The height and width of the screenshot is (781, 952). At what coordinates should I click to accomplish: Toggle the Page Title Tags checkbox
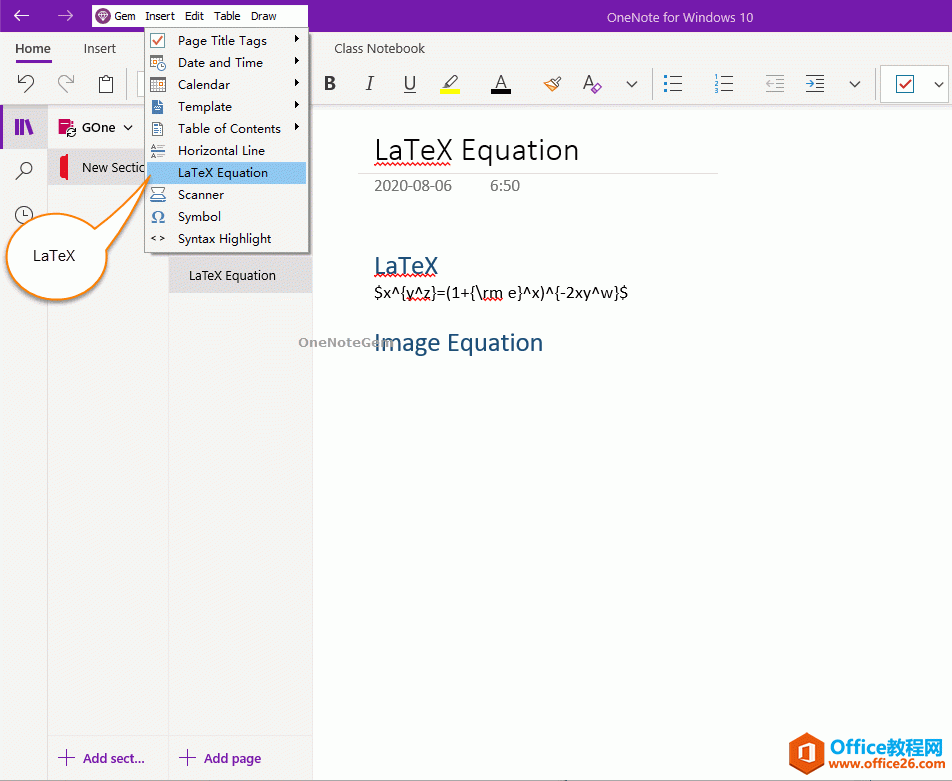pos(157,40)
